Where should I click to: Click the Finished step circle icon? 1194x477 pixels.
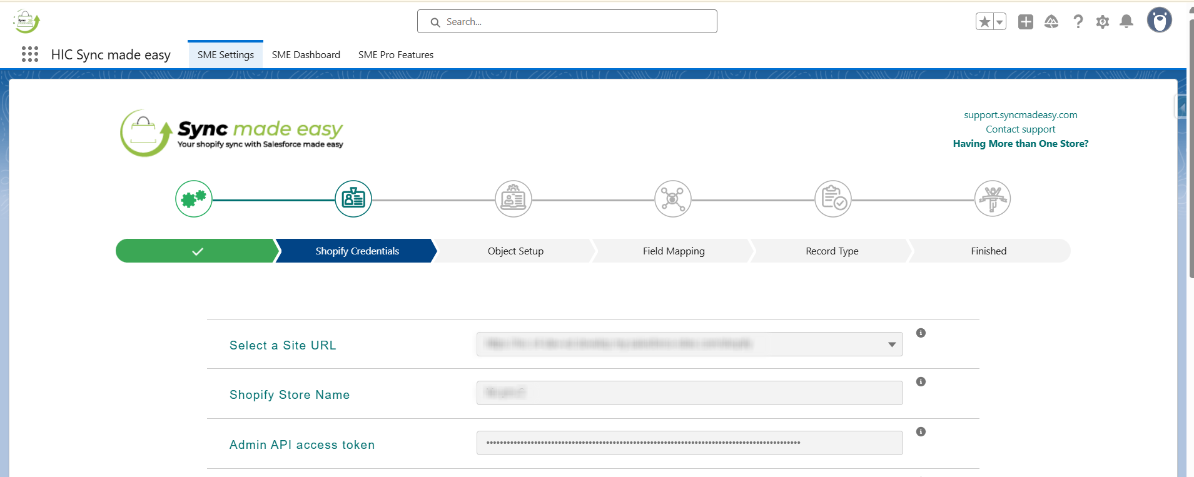point(993,199)
